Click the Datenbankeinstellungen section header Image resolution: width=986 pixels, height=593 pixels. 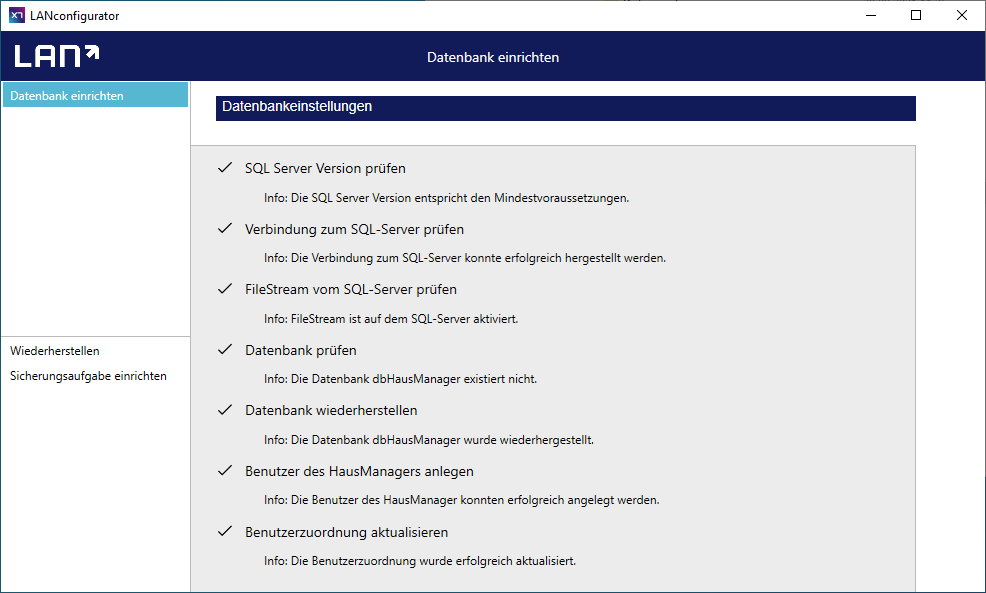(565, 107)
